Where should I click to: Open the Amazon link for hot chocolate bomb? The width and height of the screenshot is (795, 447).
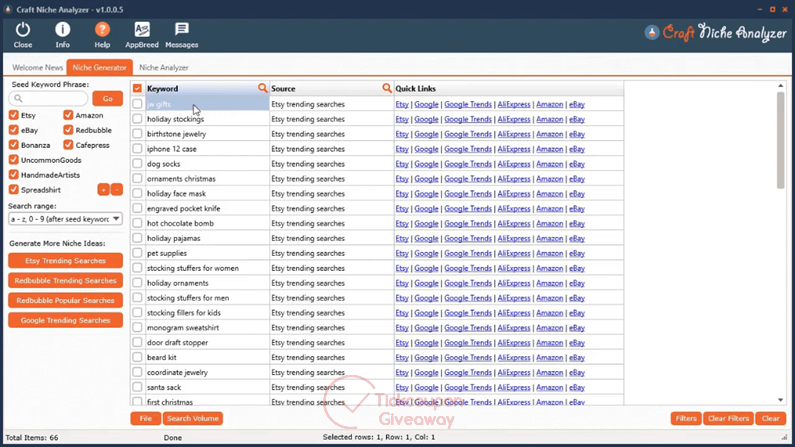(550, 224)
